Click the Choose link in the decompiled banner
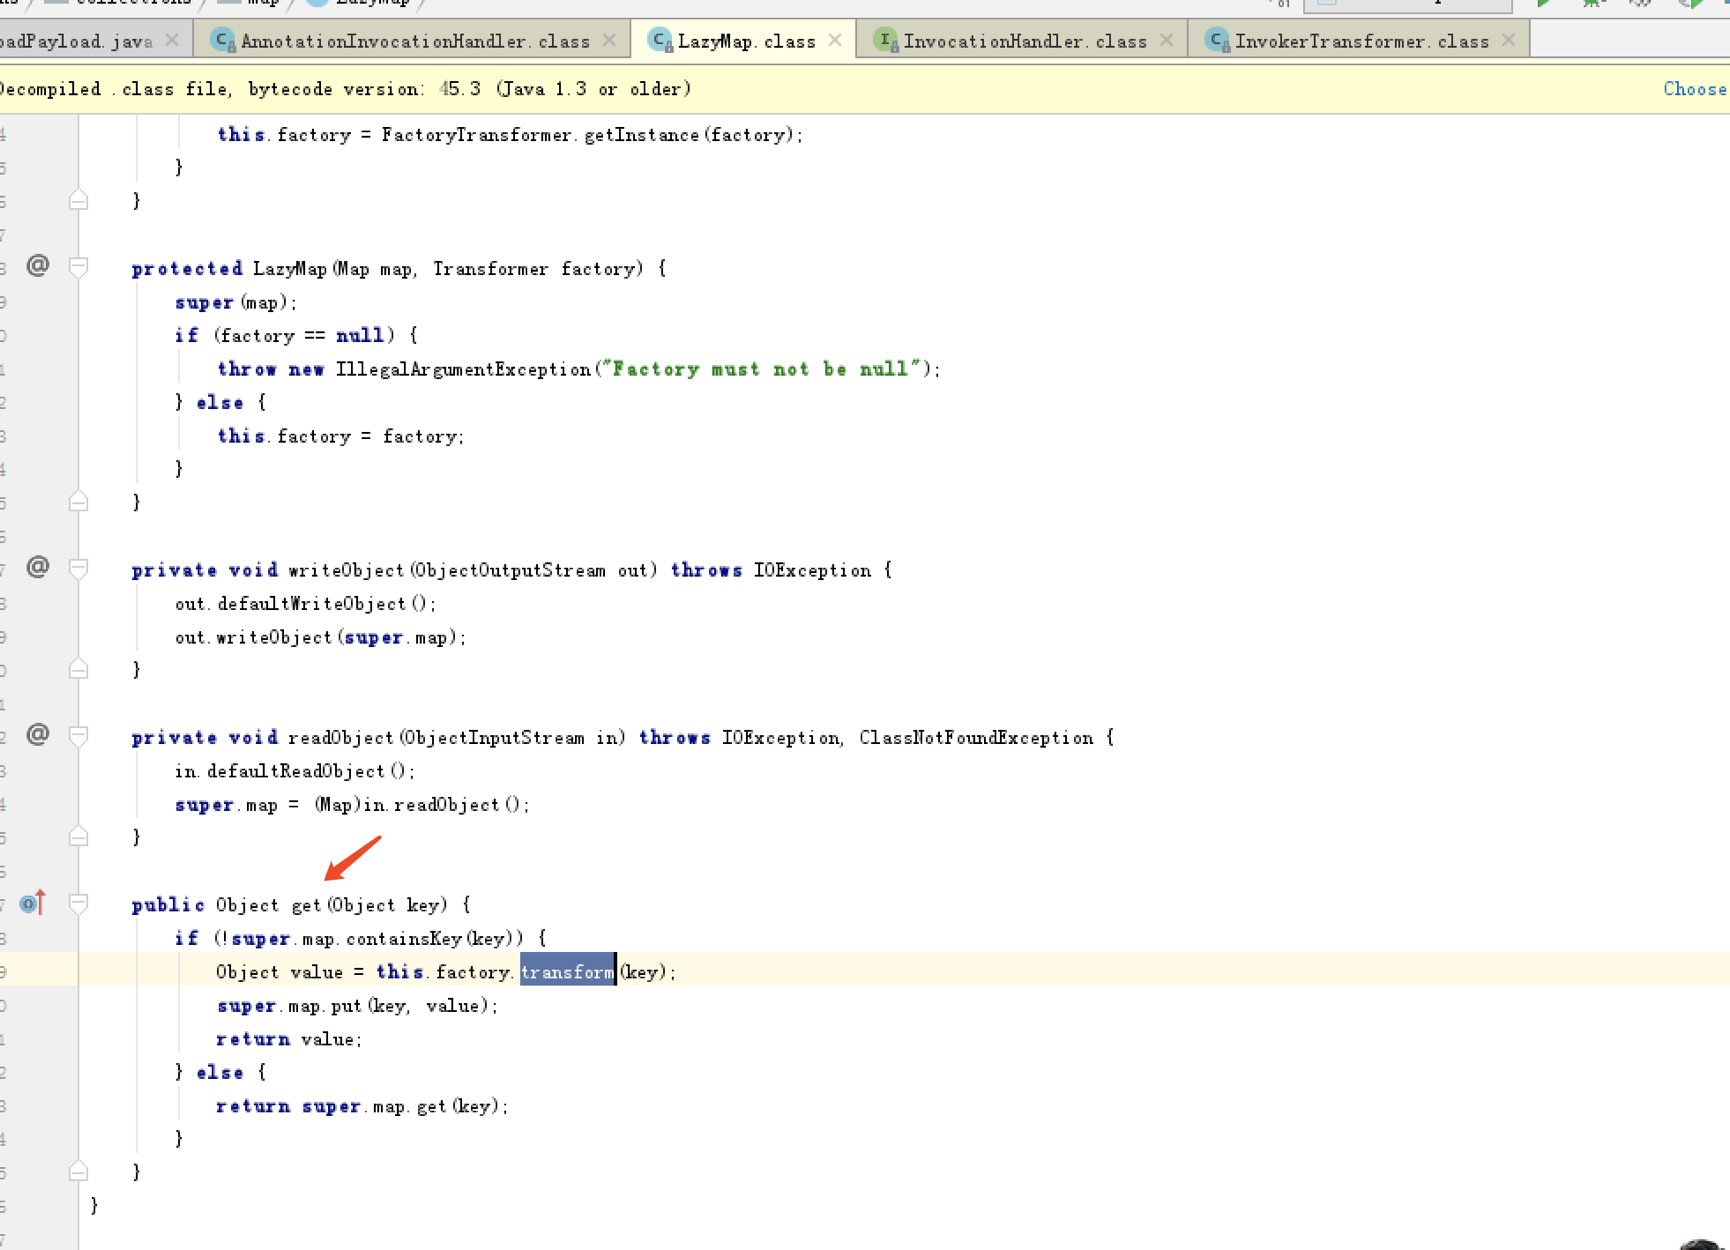 (1695, 89)
